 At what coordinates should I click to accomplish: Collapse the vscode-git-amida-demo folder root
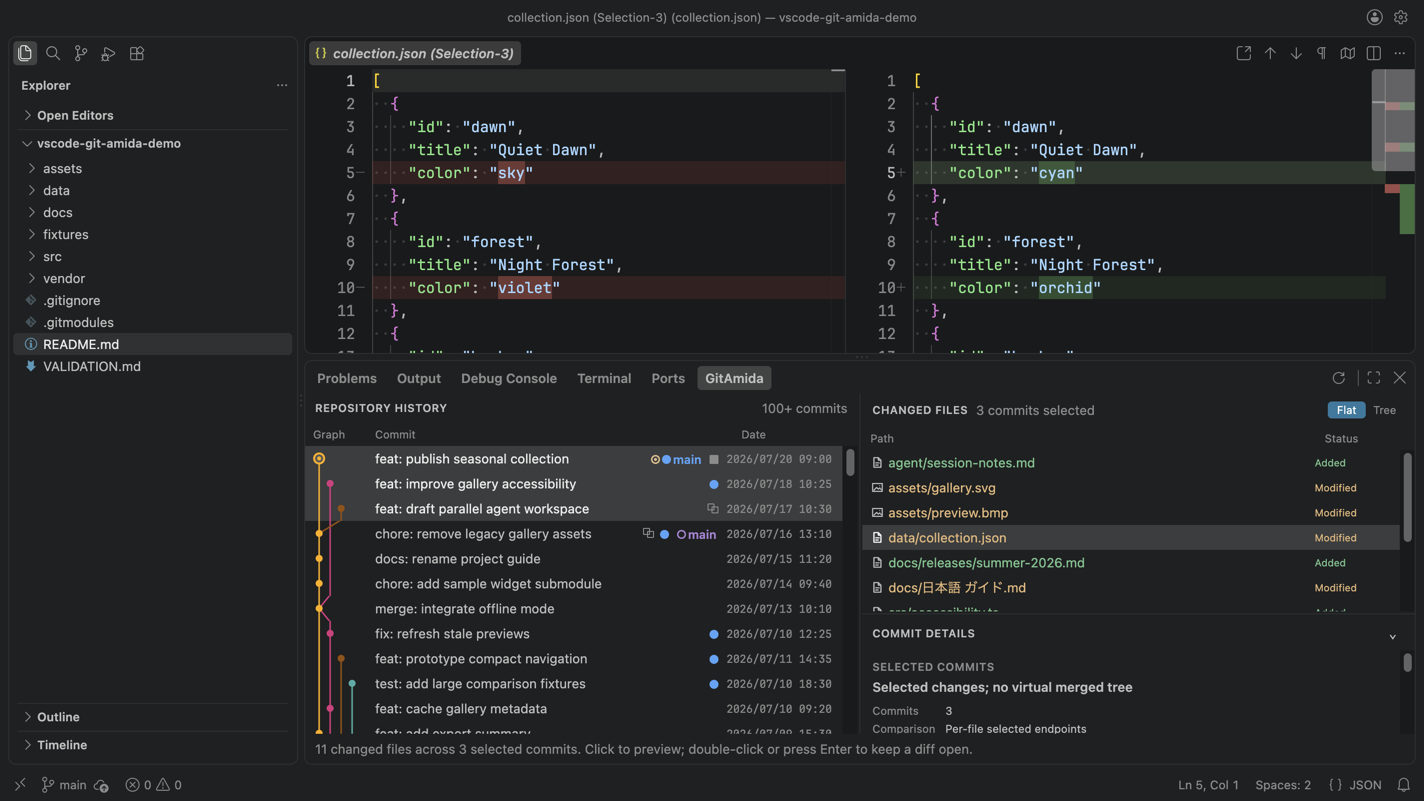click(152, 143)
